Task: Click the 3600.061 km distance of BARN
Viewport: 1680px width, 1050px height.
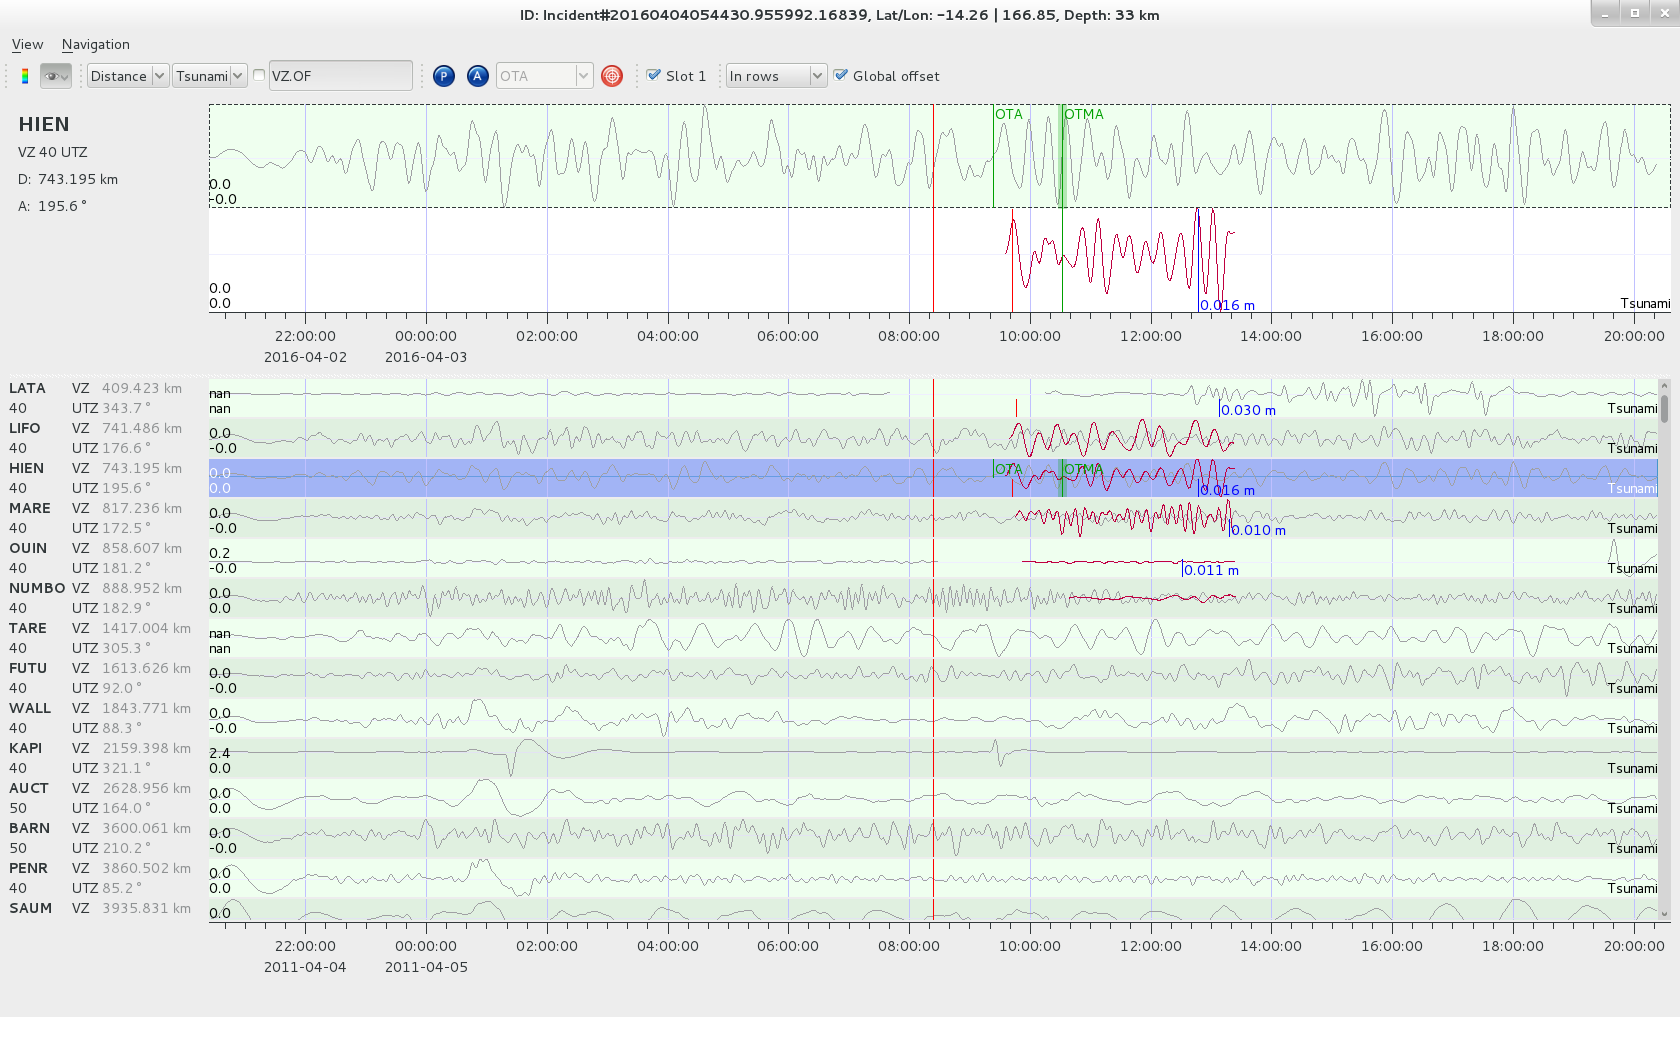Action: coord(146,828)
